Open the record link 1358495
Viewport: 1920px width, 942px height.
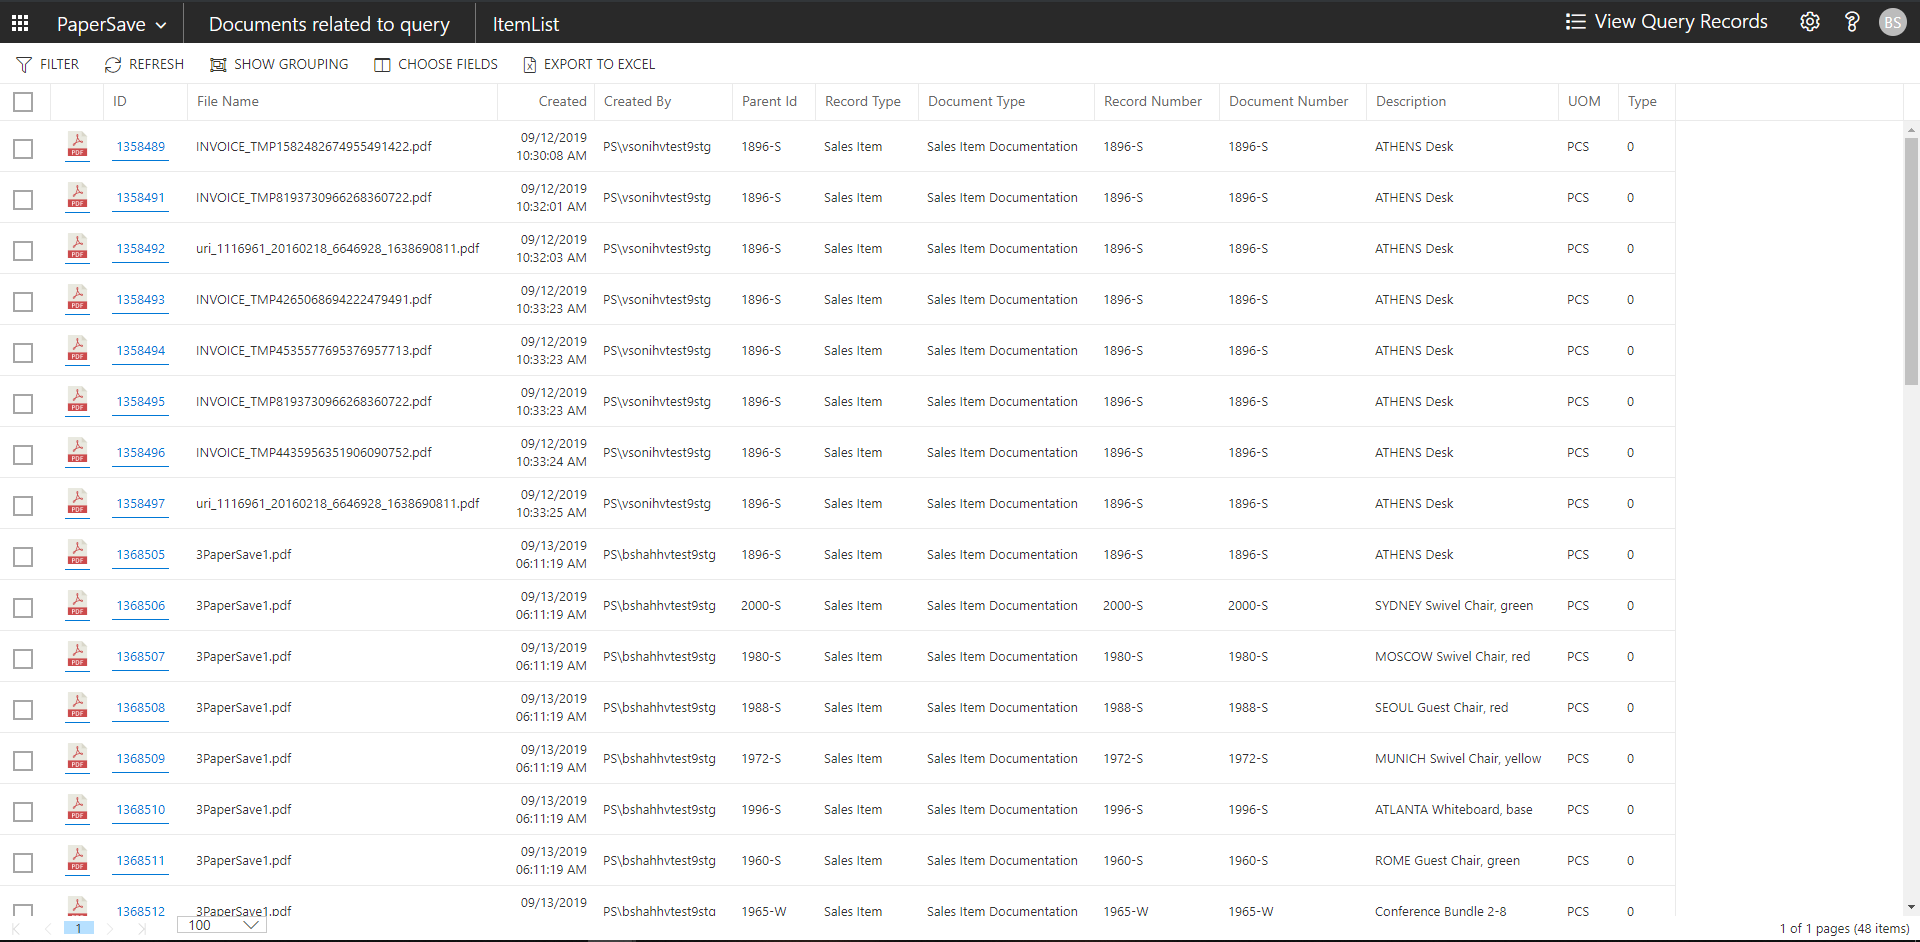[x=140, y=402]
